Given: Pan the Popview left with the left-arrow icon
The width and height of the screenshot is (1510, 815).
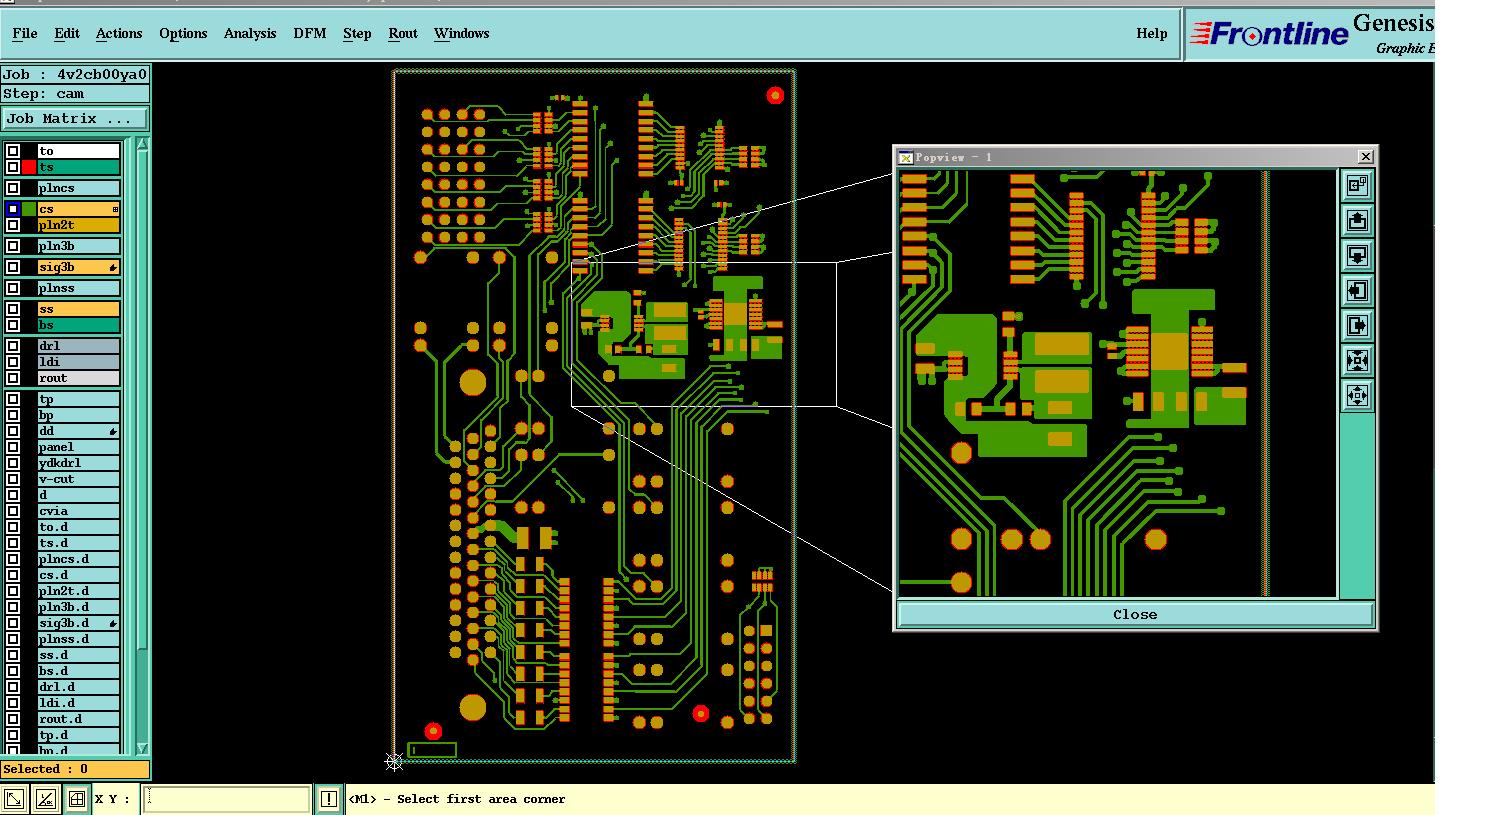Looking at the screenshot, I should click(x=1357, y=290).
